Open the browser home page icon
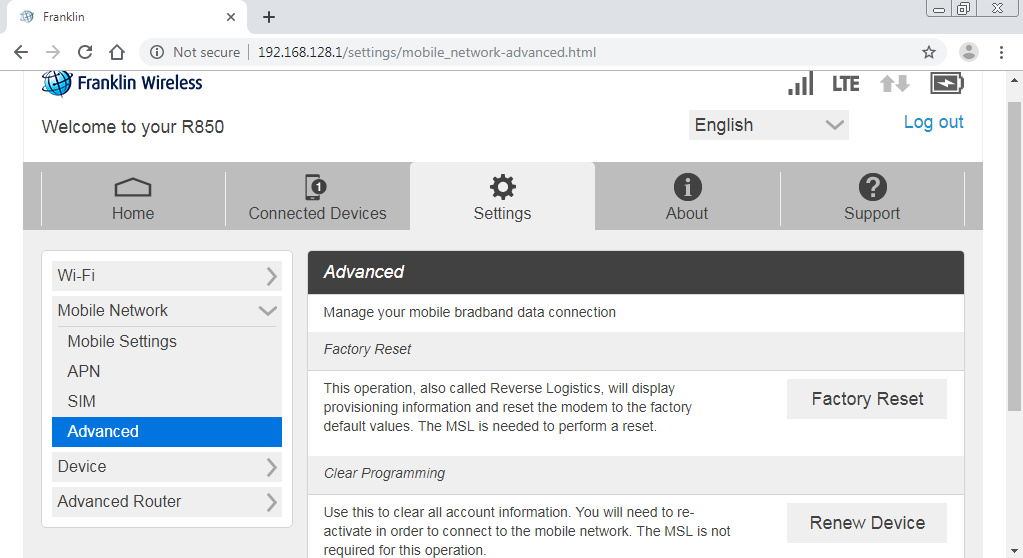 [x=117, y=52]
